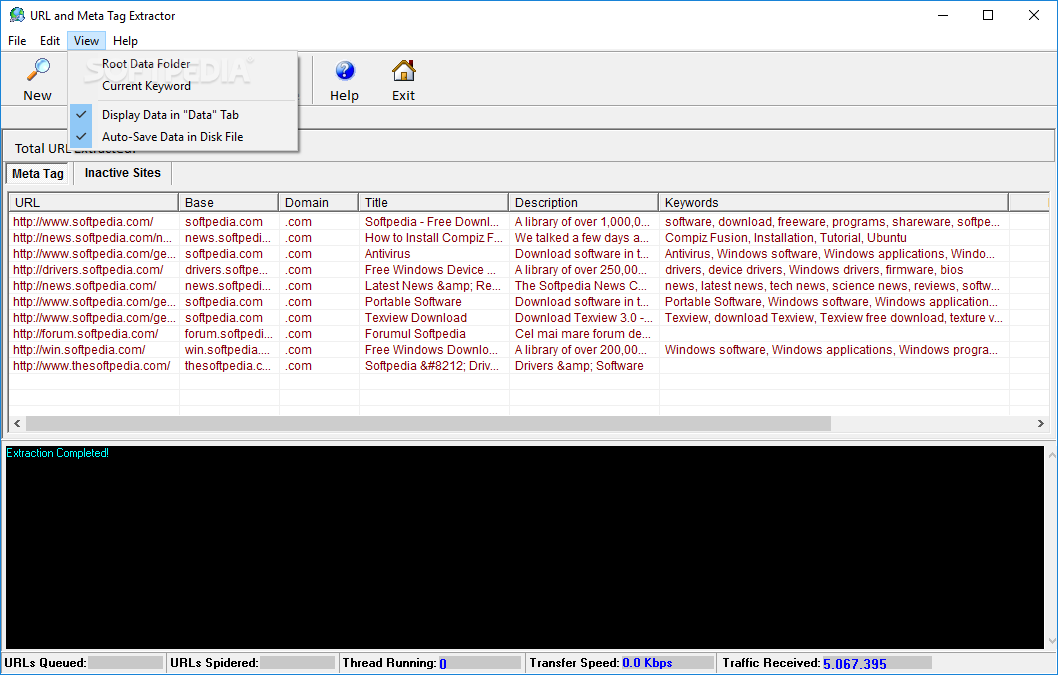Open Root Data Folder from View menu

click(184, 63)
